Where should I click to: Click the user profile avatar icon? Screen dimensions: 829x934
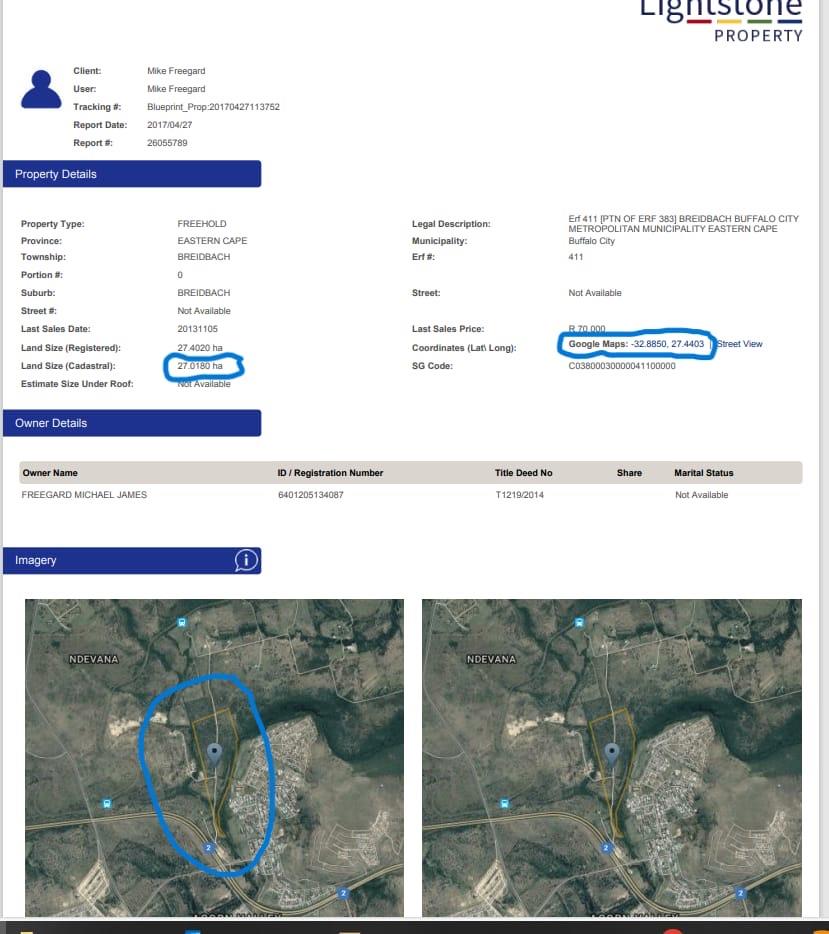click(x=41, y=90)
